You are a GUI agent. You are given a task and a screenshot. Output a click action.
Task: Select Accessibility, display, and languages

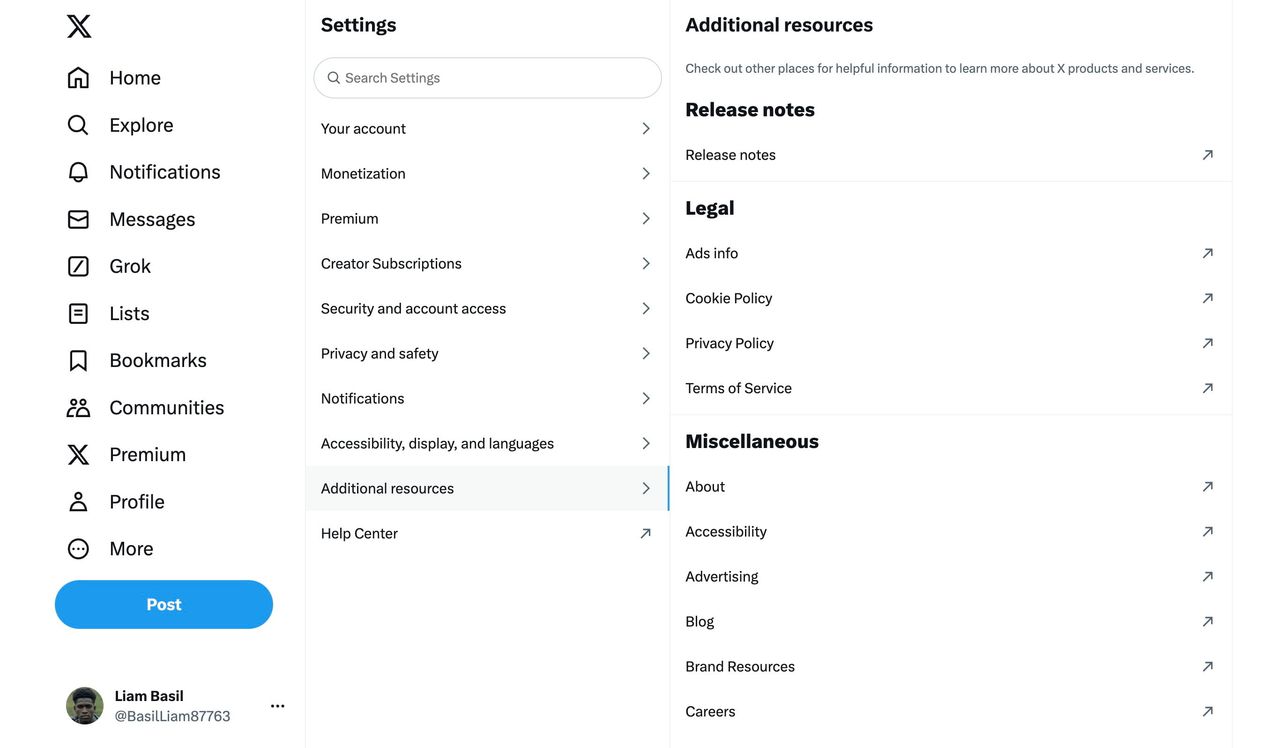[487, 443]
